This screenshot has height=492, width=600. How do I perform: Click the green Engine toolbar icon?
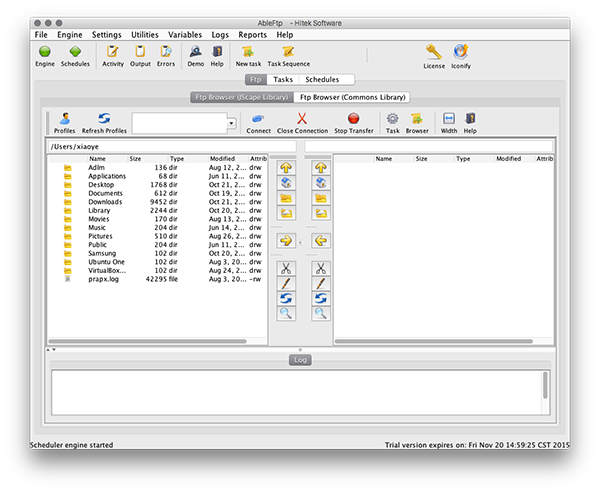(x=45, y=52)
